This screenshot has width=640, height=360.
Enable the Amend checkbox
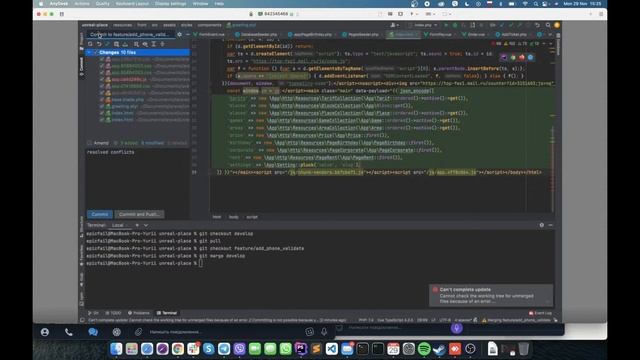(89, 143)
